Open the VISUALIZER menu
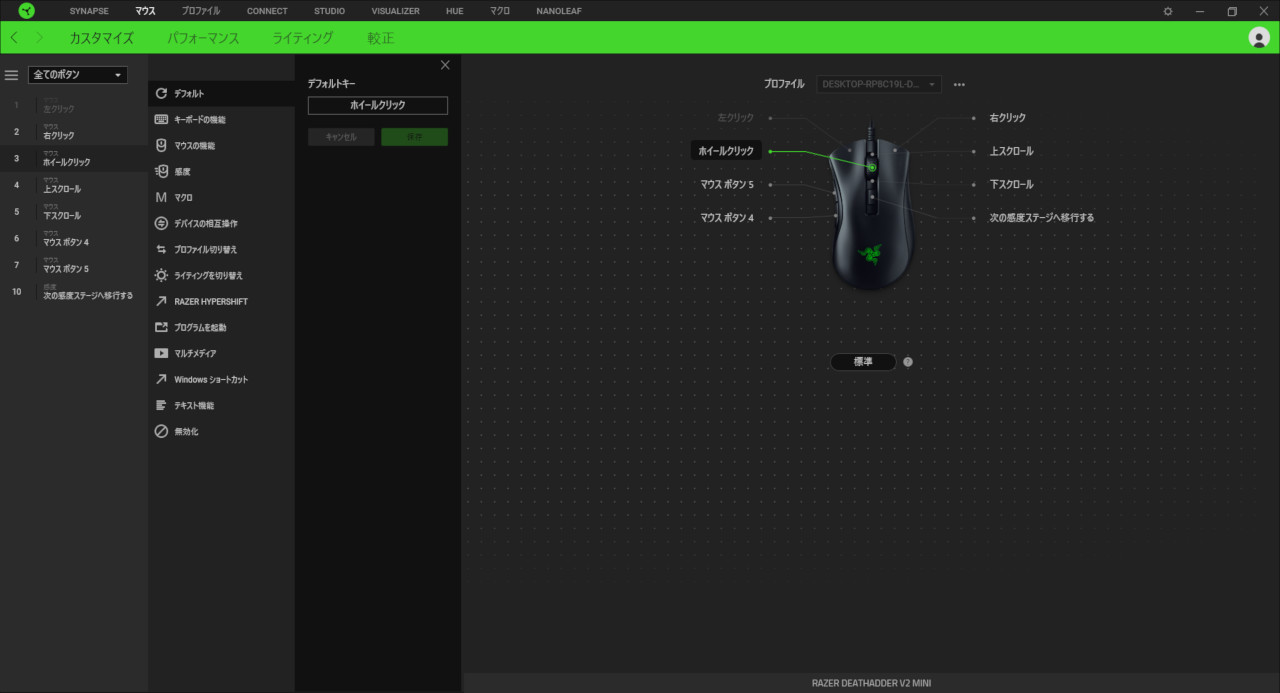Image resolution: width=1280 pixels, height=693 pixels. click(395, 11)
